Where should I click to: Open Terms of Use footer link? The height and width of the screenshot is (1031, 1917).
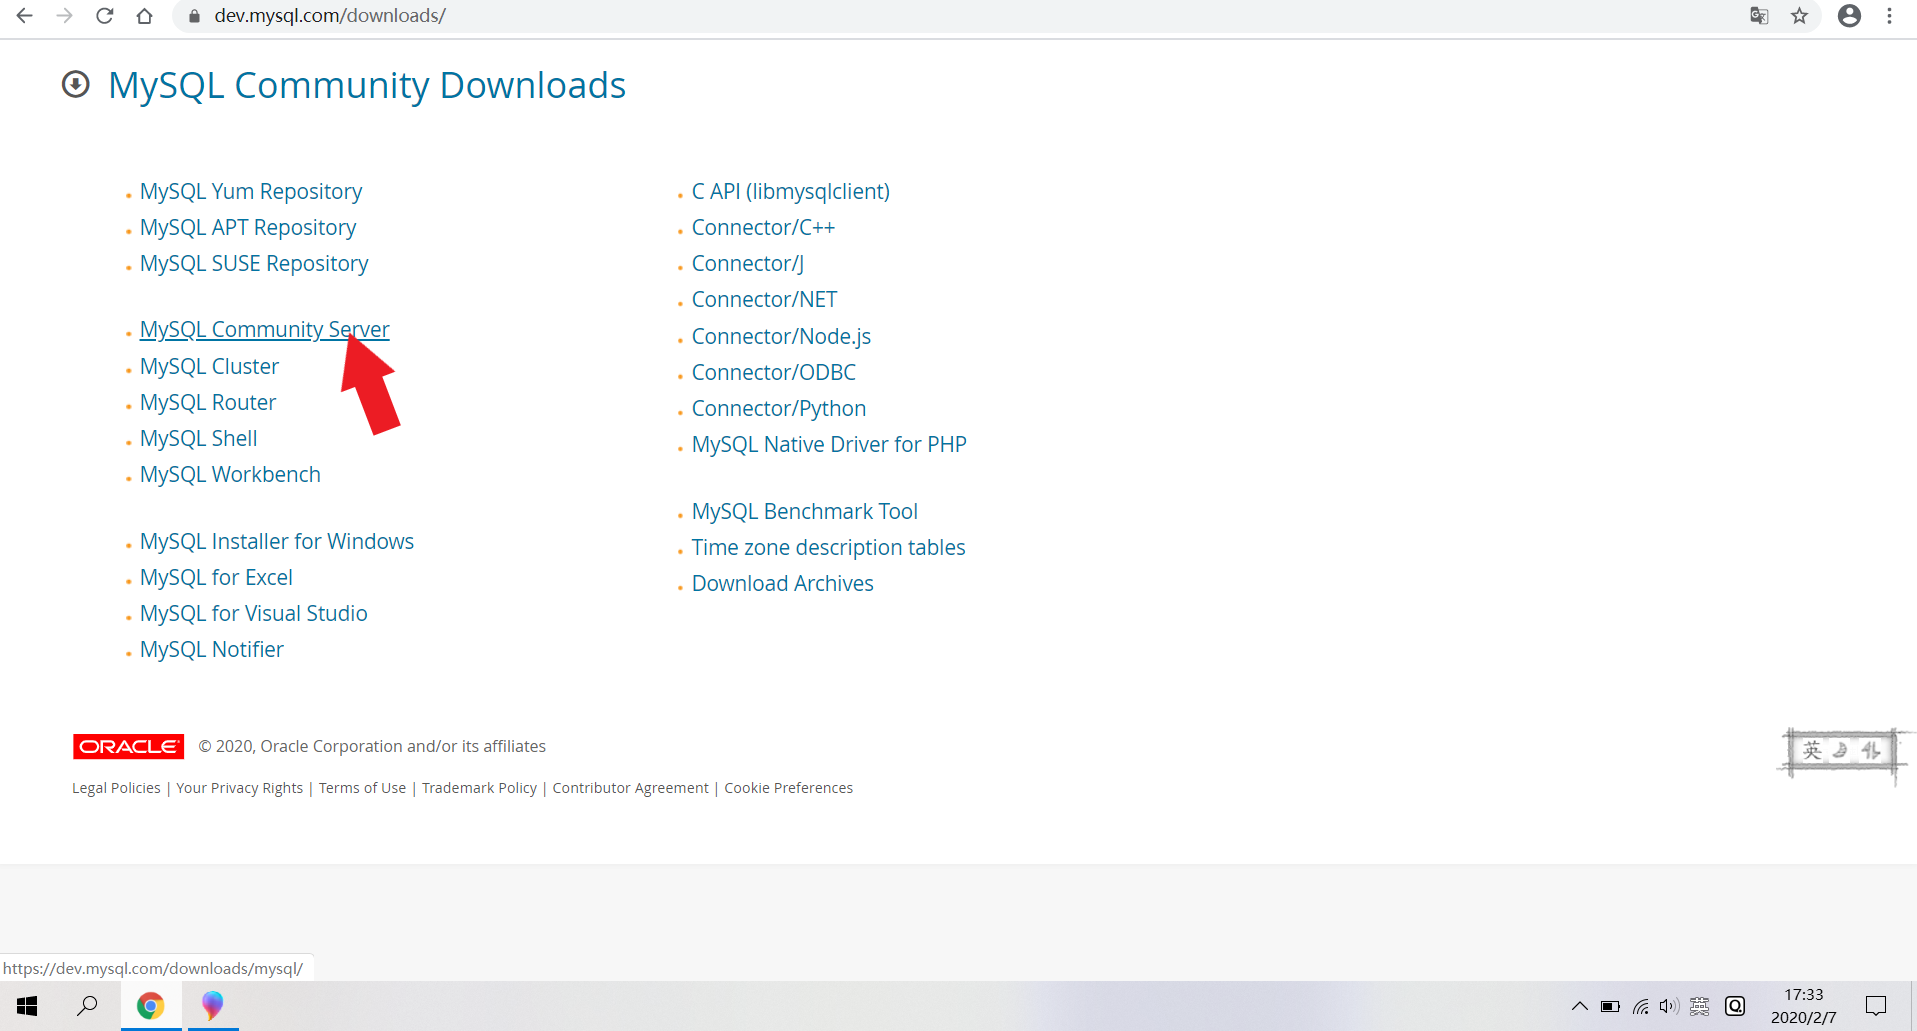coord(363,788)
